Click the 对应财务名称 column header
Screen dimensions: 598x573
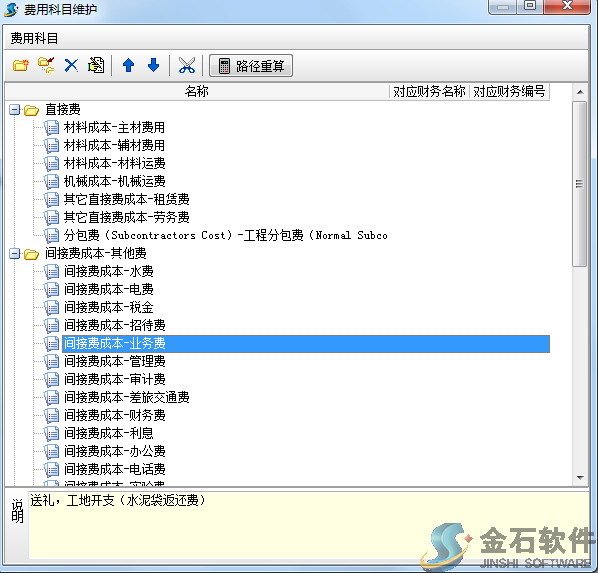(x=429, y=92)
